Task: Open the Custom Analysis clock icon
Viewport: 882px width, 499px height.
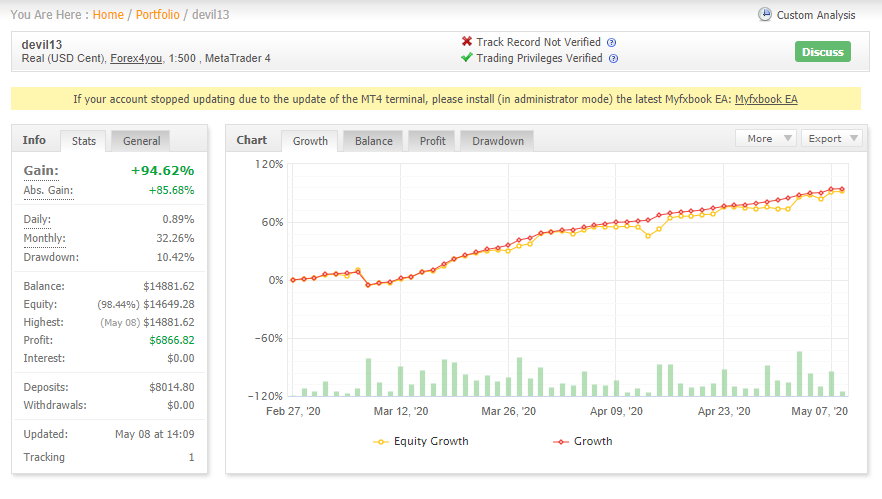Action: (764, 15)
